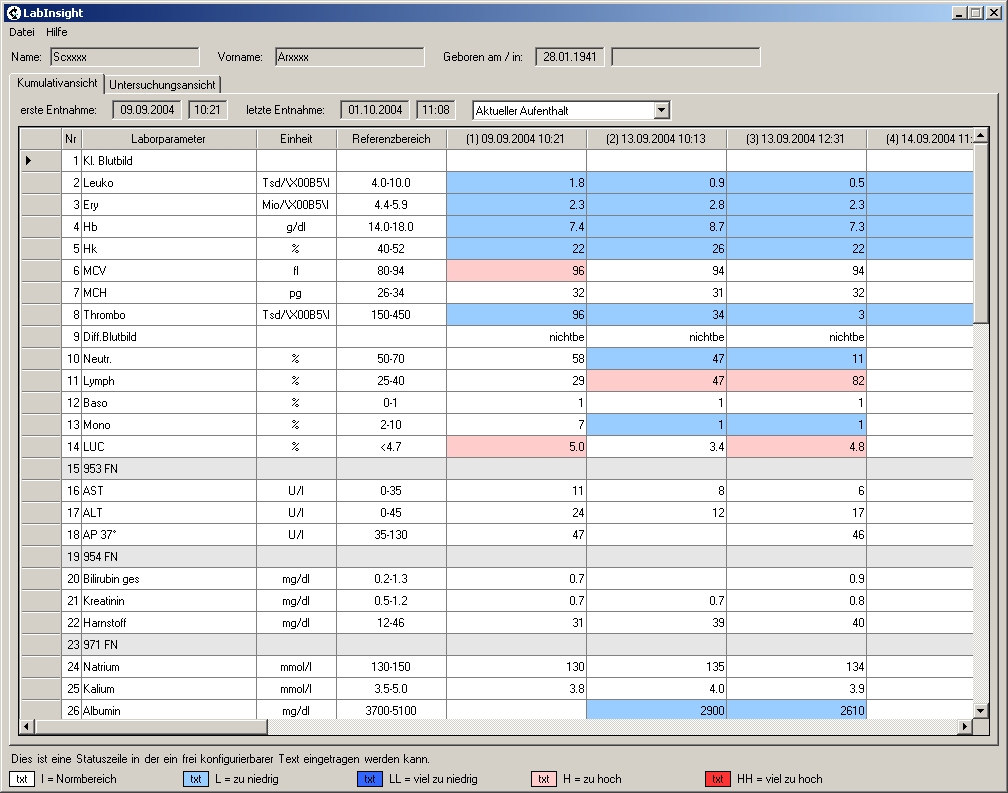The height and width of the screenshot is (793, 1008).
Task: Click Leuko value 1.8
Action: 516,183
